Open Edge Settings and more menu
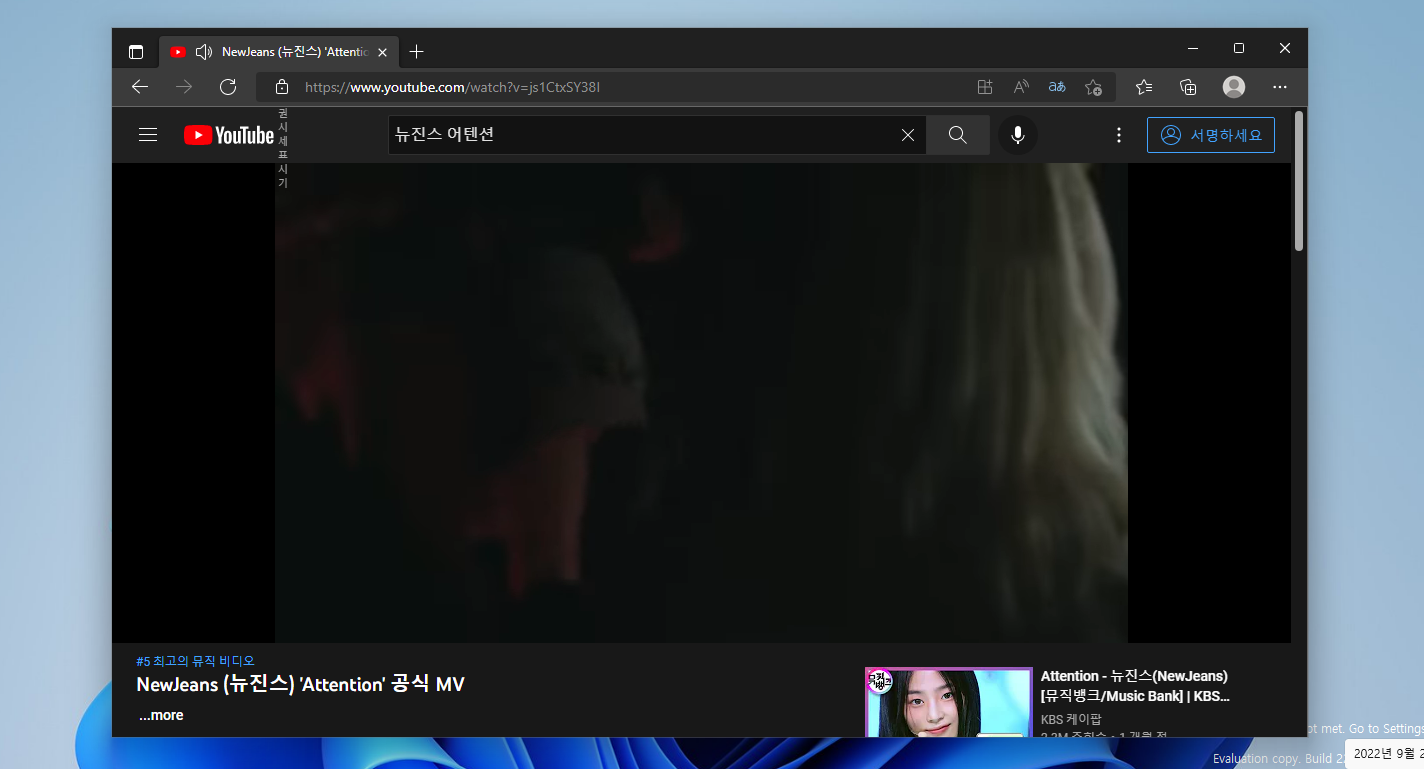 click(x=1280, y=87)
